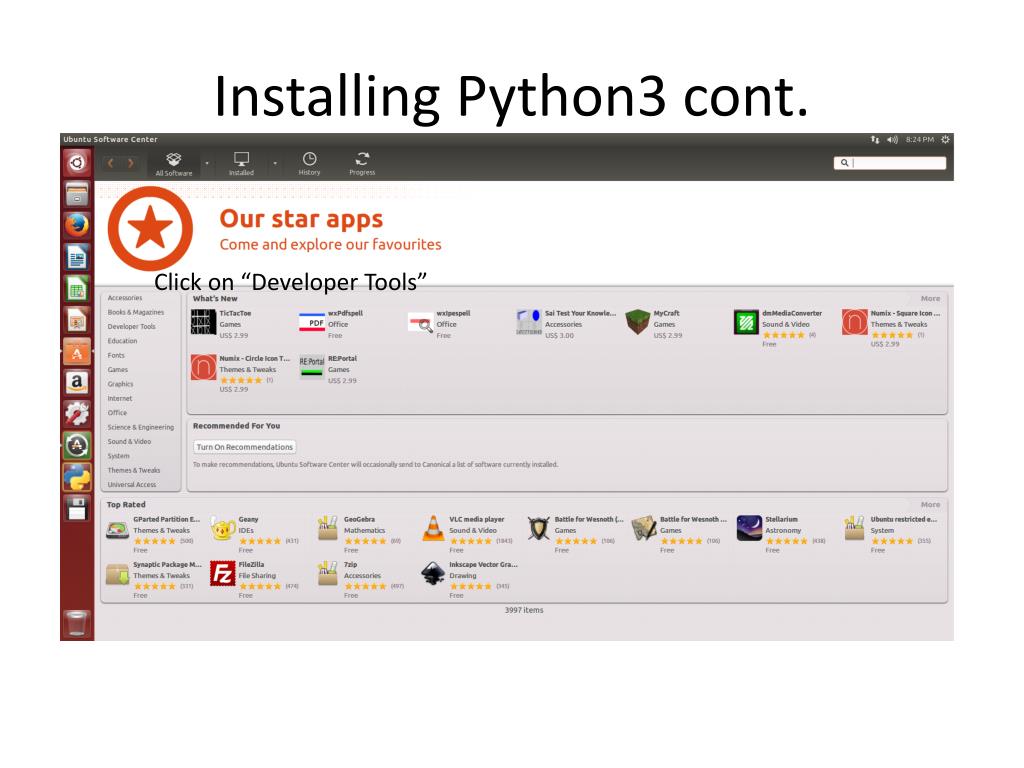Image resolution: width=1024 pixels, height=768 pixels.
Task: Expand the dropdown arrow beside All Software
Action: 207,163
